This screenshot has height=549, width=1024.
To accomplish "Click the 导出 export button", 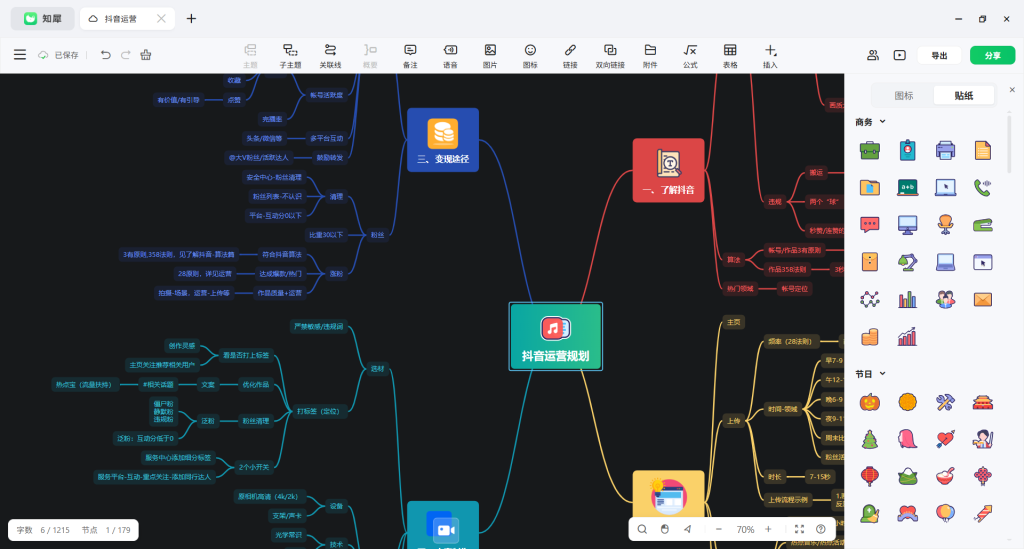I will (939, 55).
